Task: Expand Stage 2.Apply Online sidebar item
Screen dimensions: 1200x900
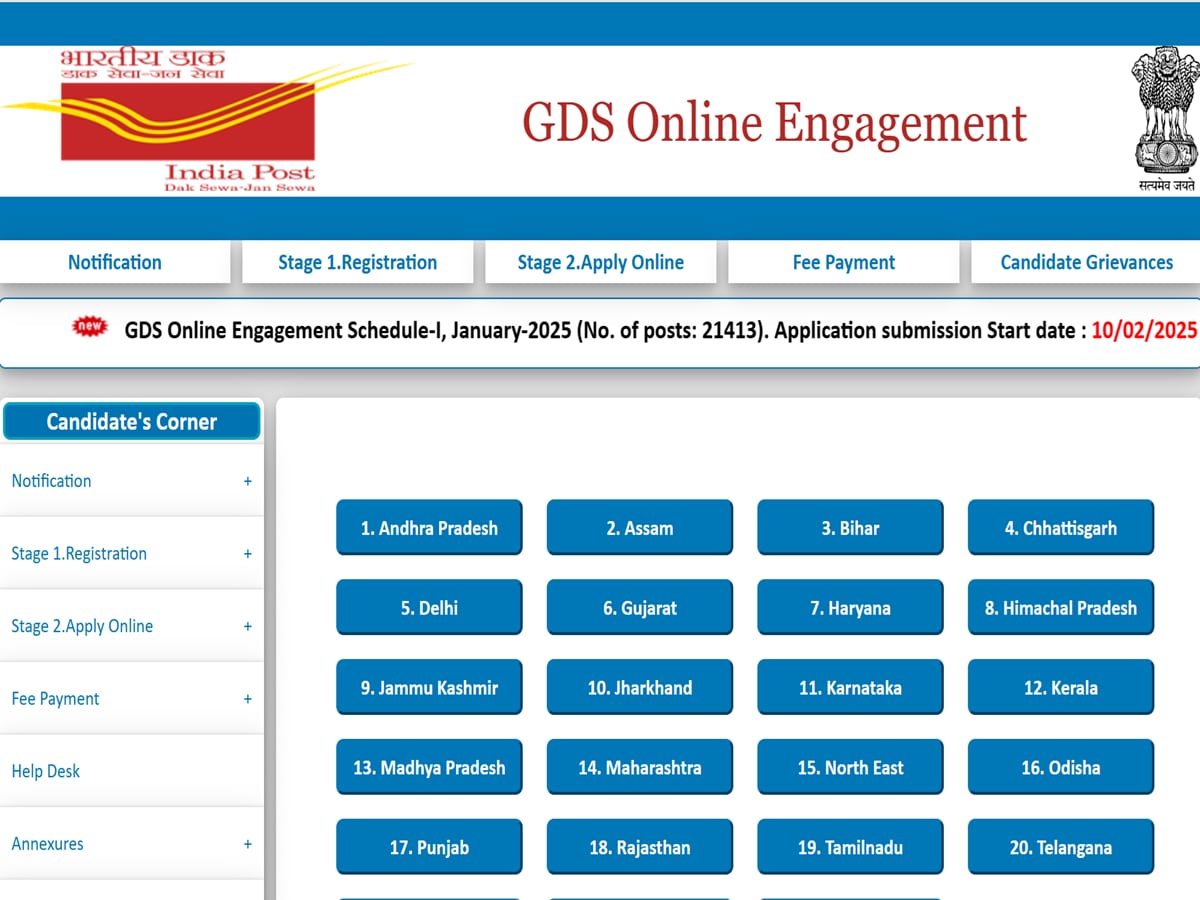Action: [132, 626]
